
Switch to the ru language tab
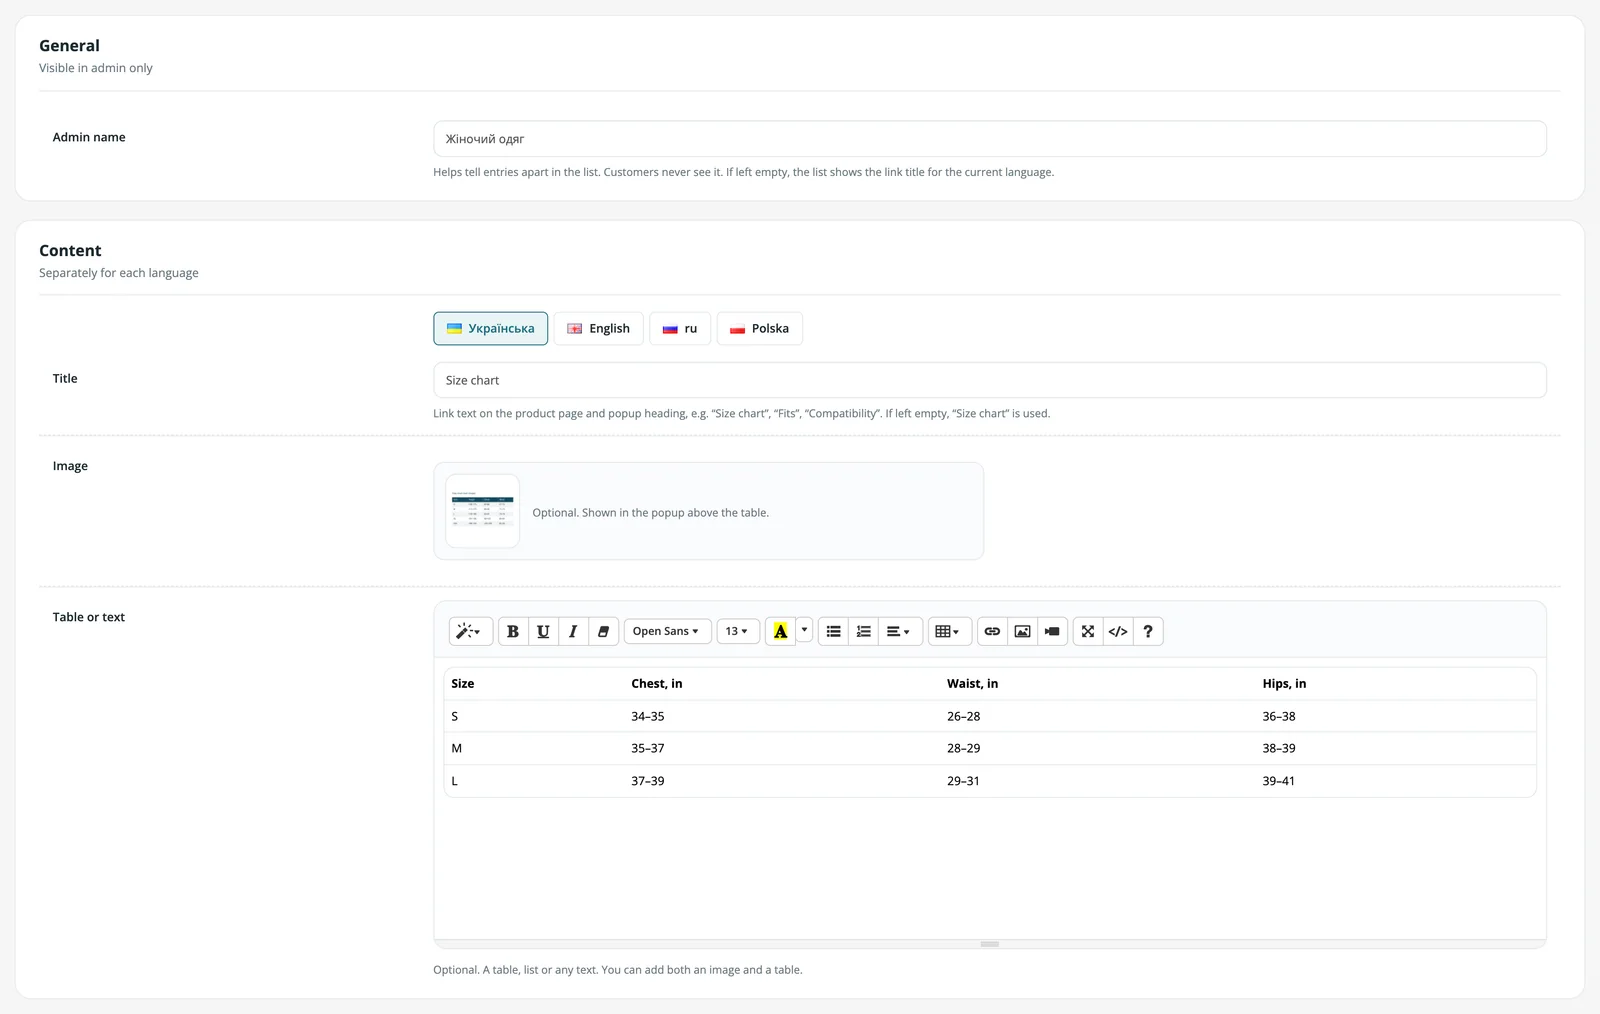(x=680, y=328)
